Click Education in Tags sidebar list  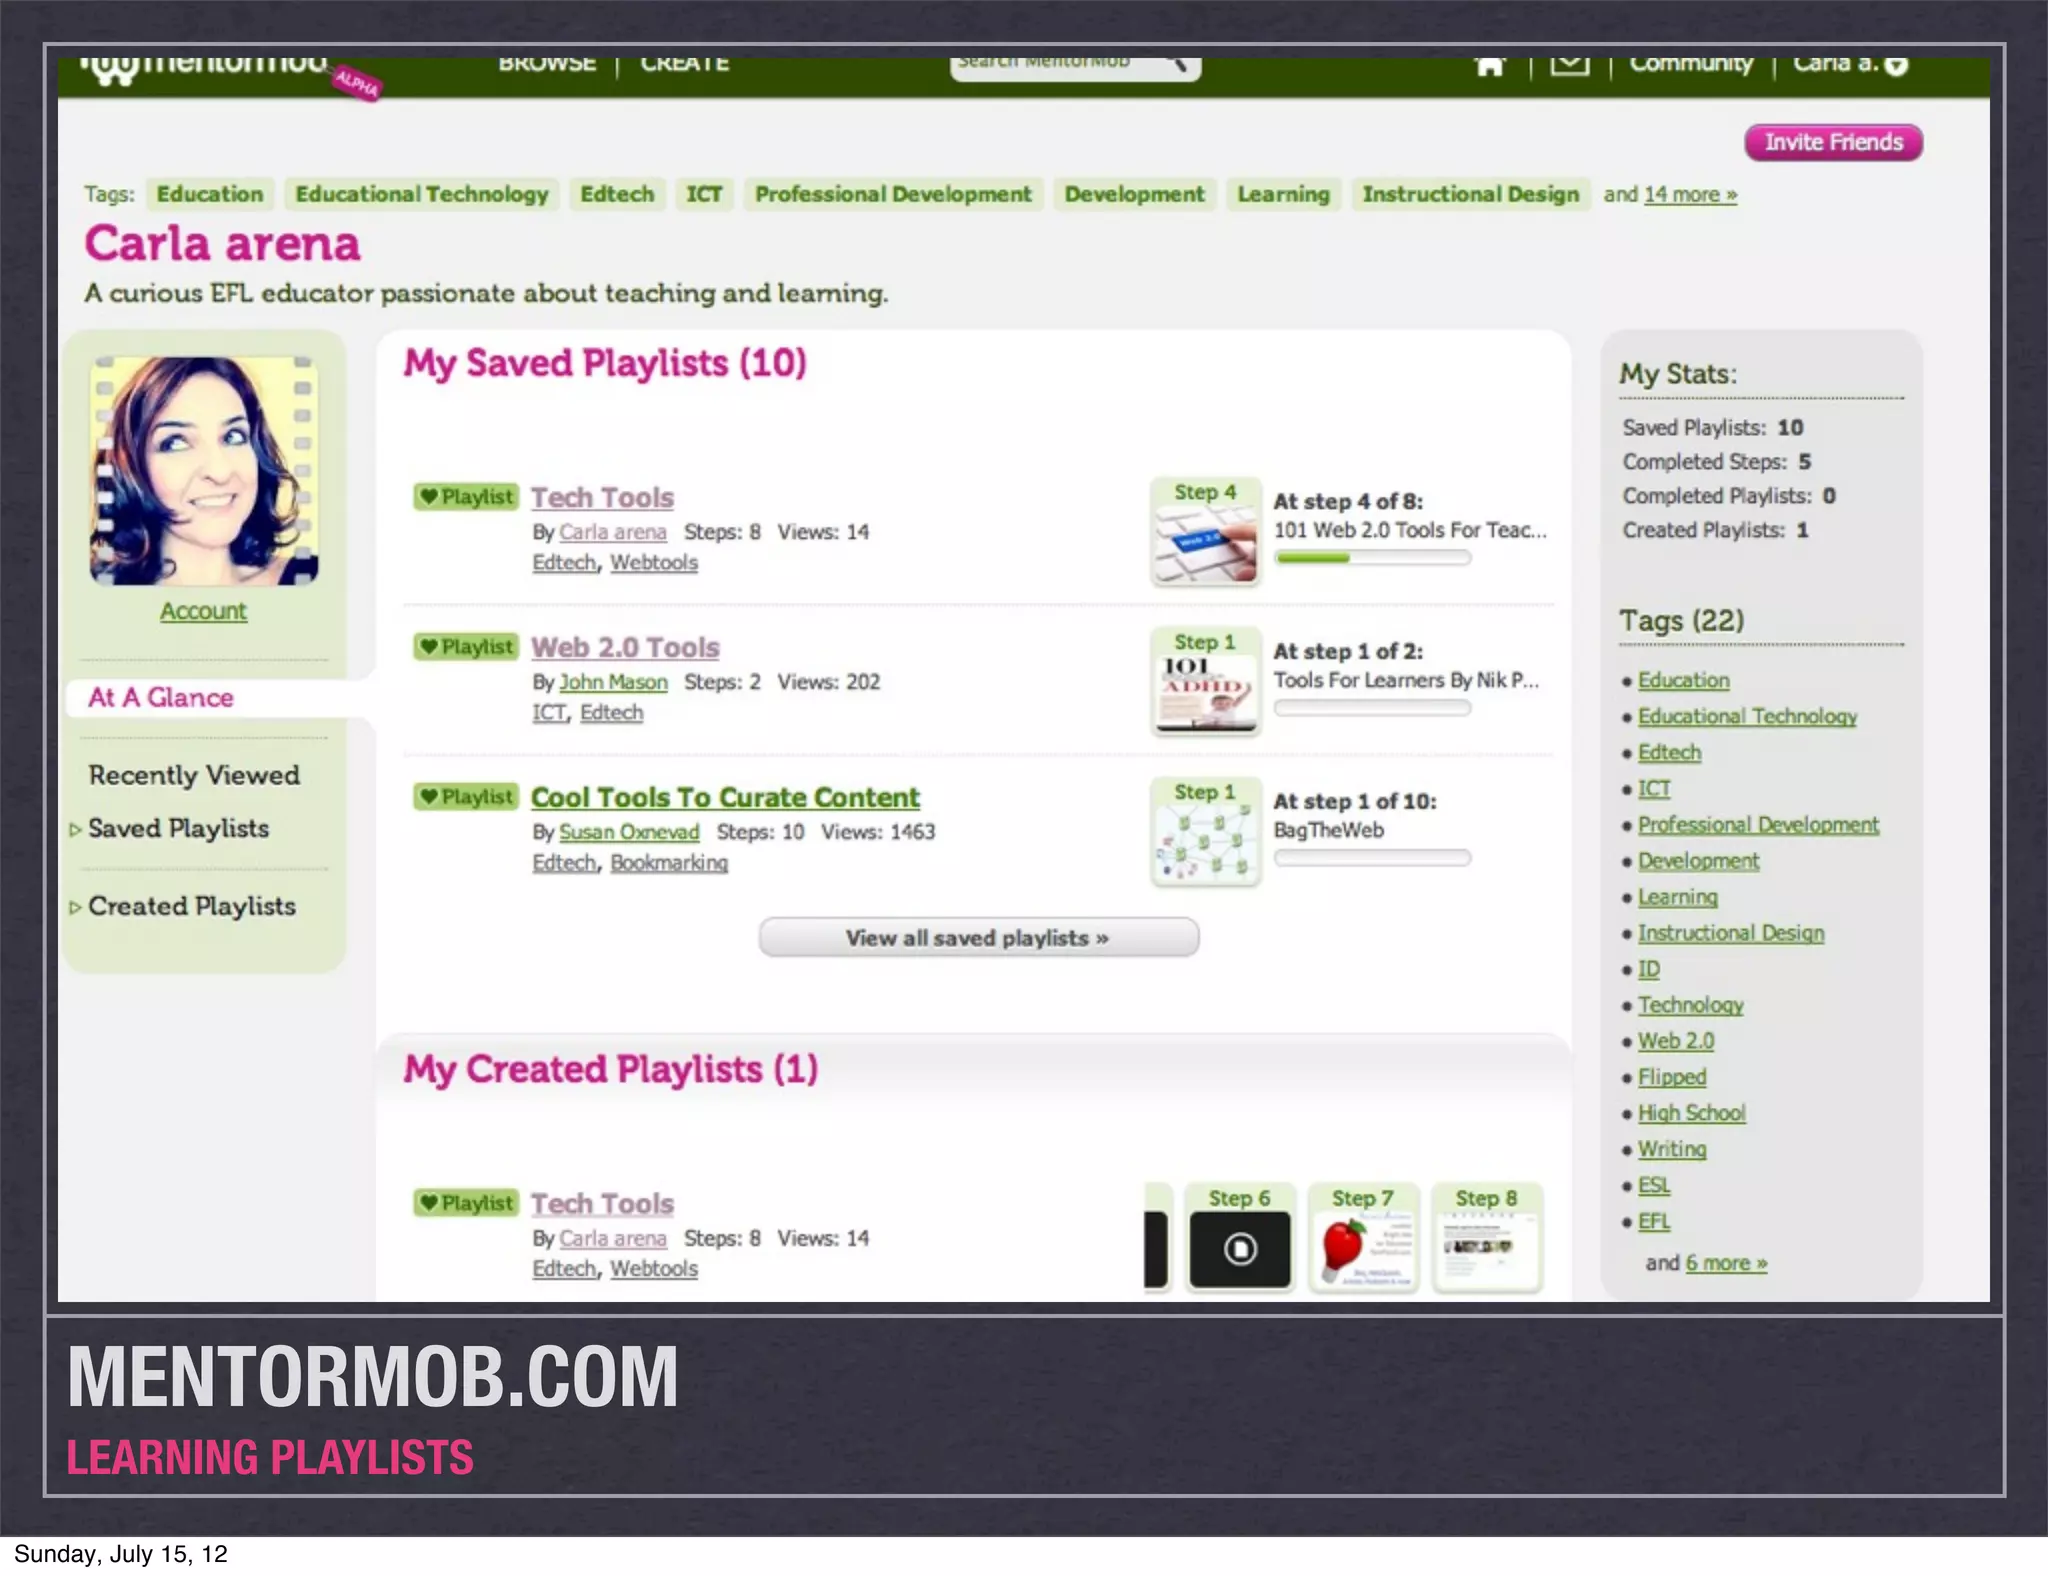(1683, 680)
